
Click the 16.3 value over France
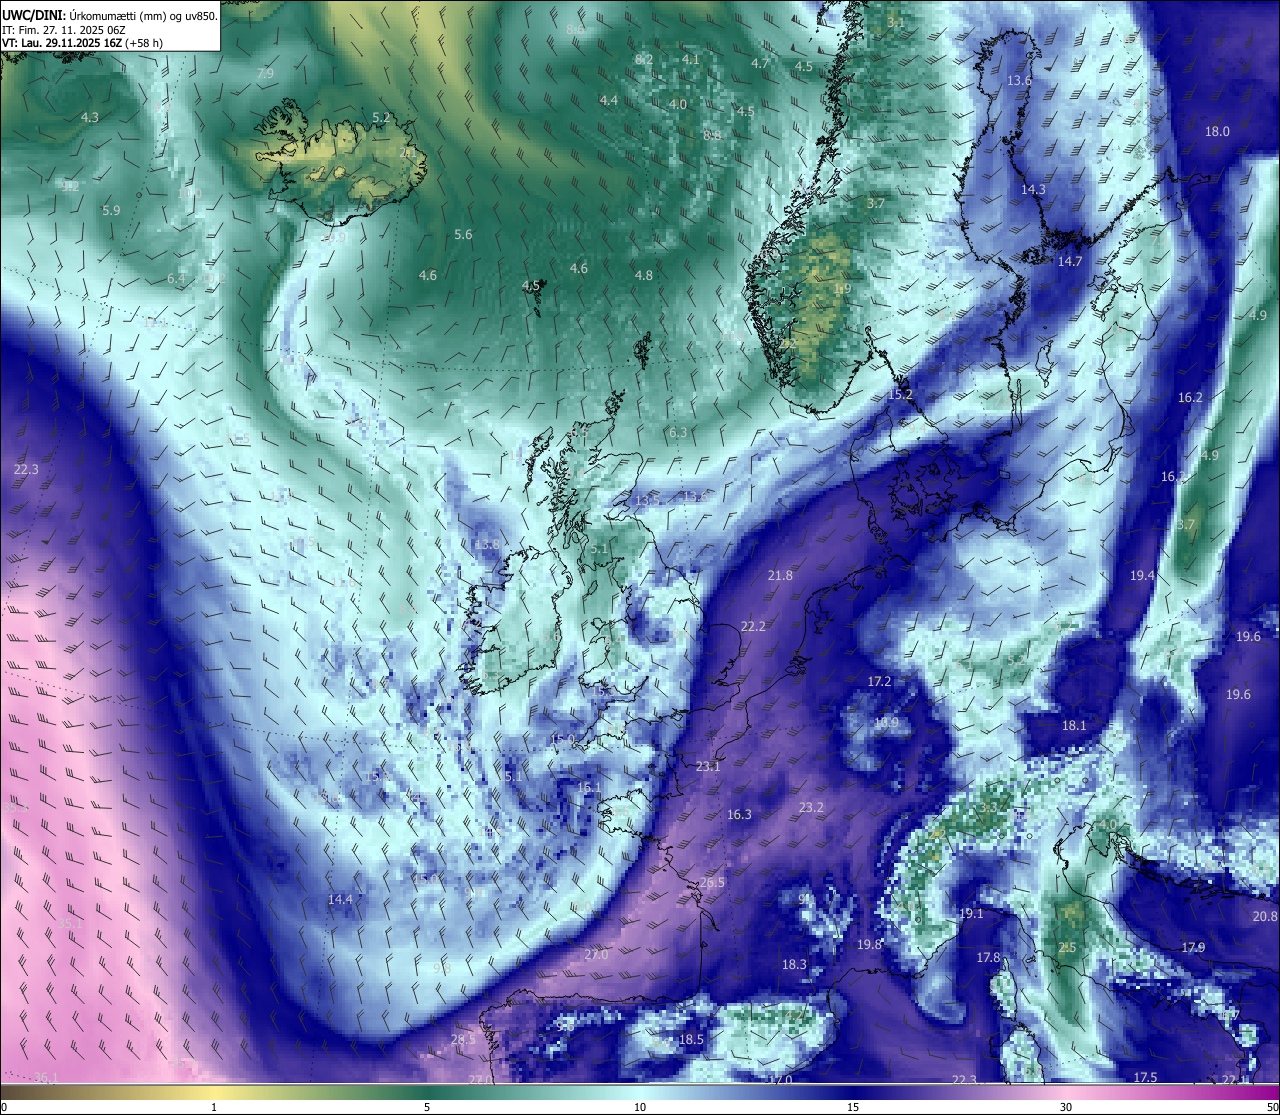click(x=739, y=815)
